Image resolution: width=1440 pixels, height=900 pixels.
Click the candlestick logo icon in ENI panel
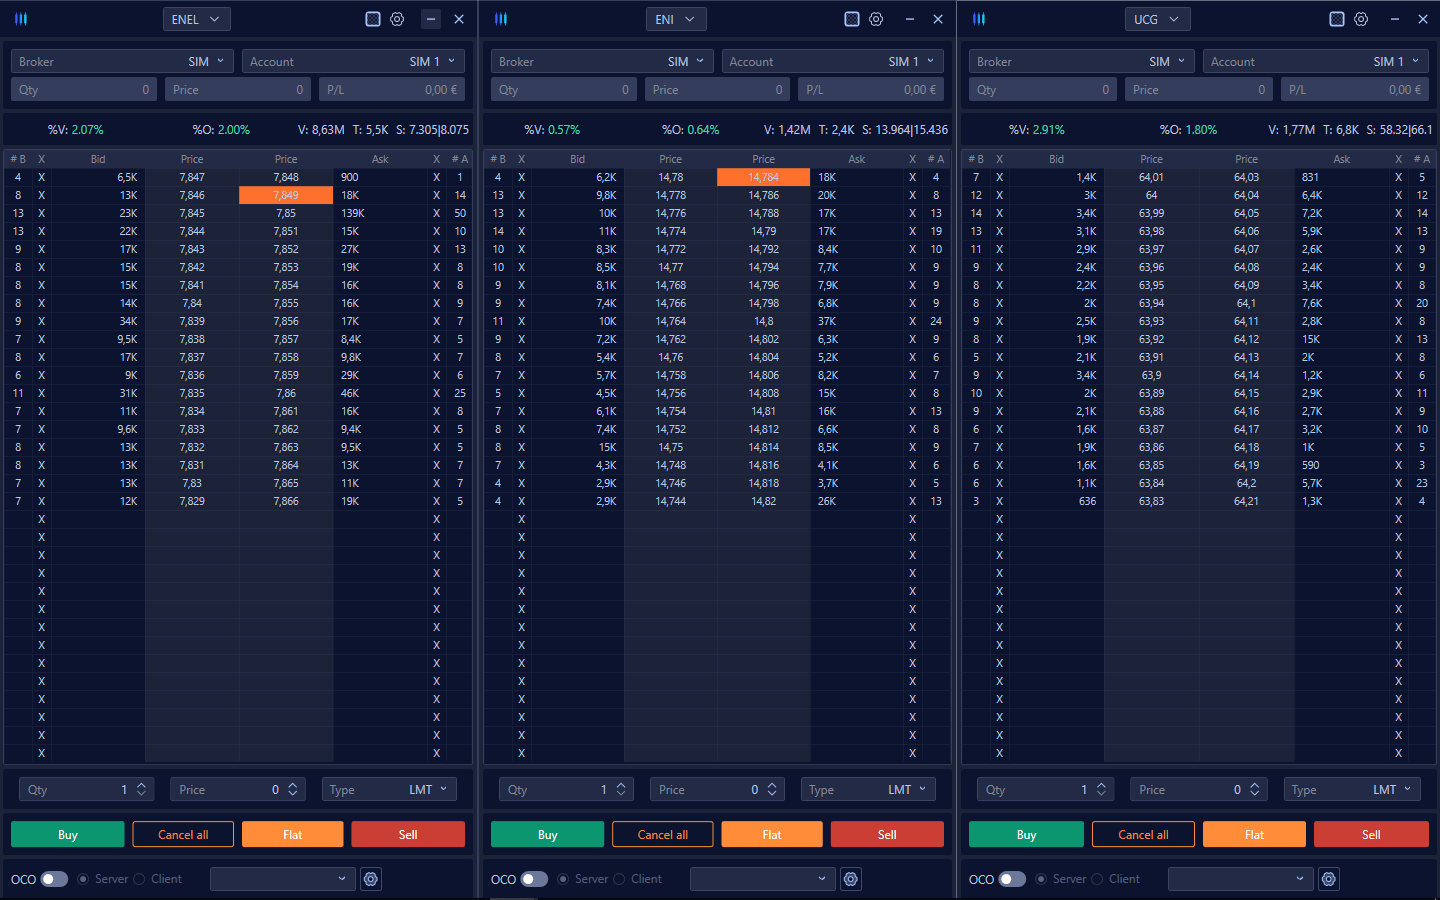pyautogui.click(x=501, y=19)
